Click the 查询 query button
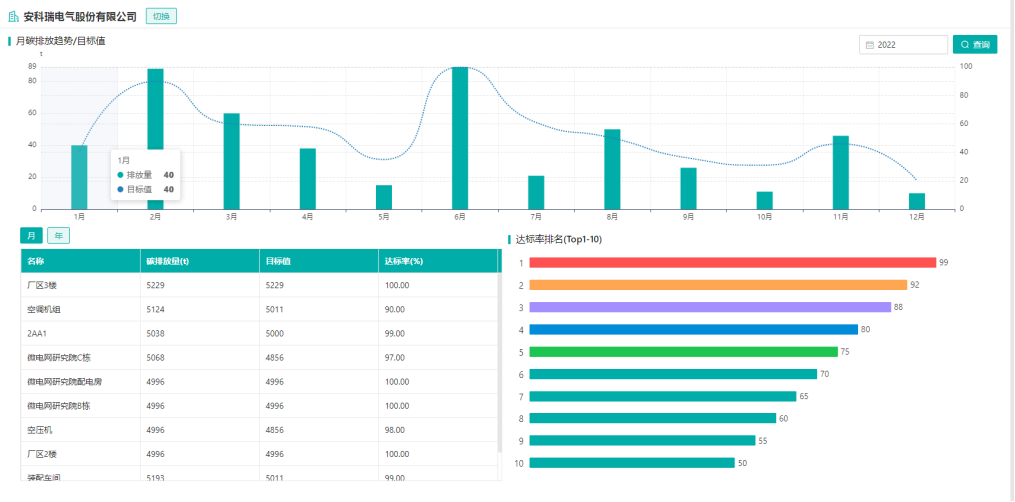Image resolution: width=1015 pixels, height=502 pixels. [975, 45]
